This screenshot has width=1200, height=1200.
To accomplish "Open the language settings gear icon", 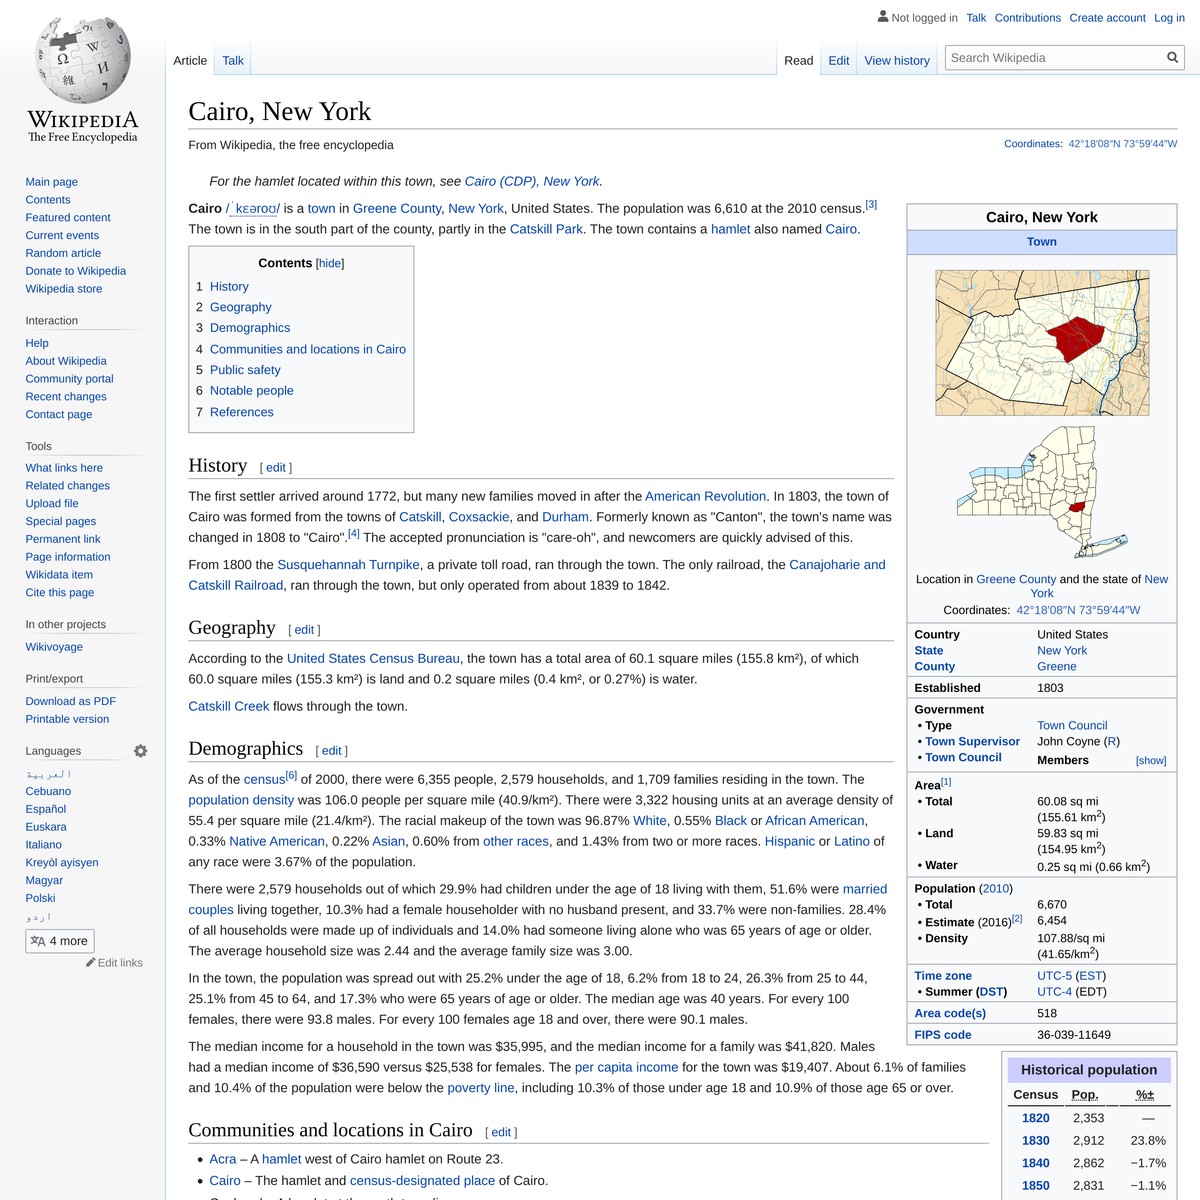I will point(141,750).
